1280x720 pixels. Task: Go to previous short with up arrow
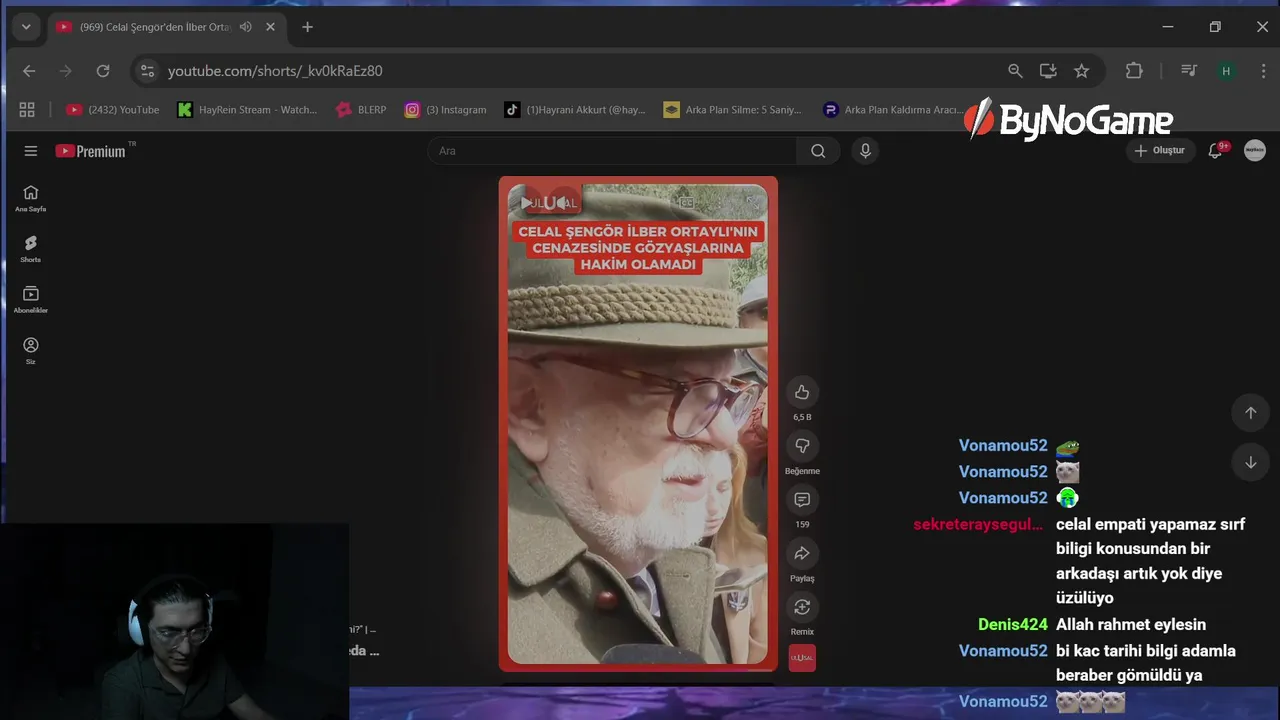[x=1250, y=413]
